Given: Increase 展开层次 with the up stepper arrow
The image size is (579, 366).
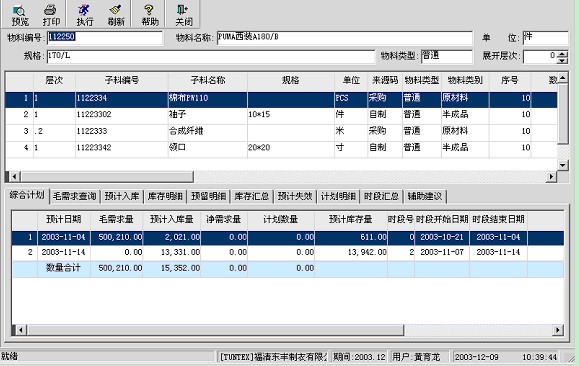Looking at the screenshot, I should tap(562, 54).
